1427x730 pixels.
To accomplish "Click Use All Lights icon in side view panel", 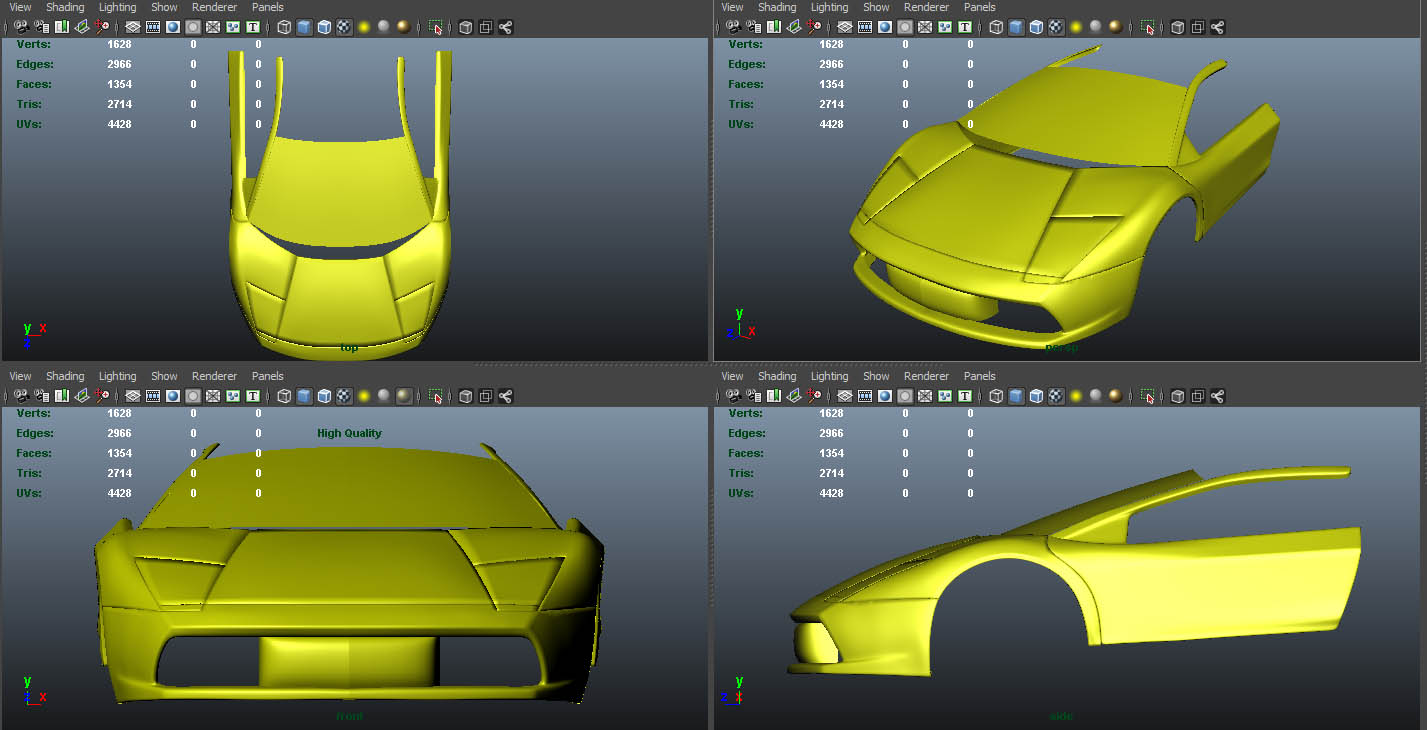I will (1076, 396).
